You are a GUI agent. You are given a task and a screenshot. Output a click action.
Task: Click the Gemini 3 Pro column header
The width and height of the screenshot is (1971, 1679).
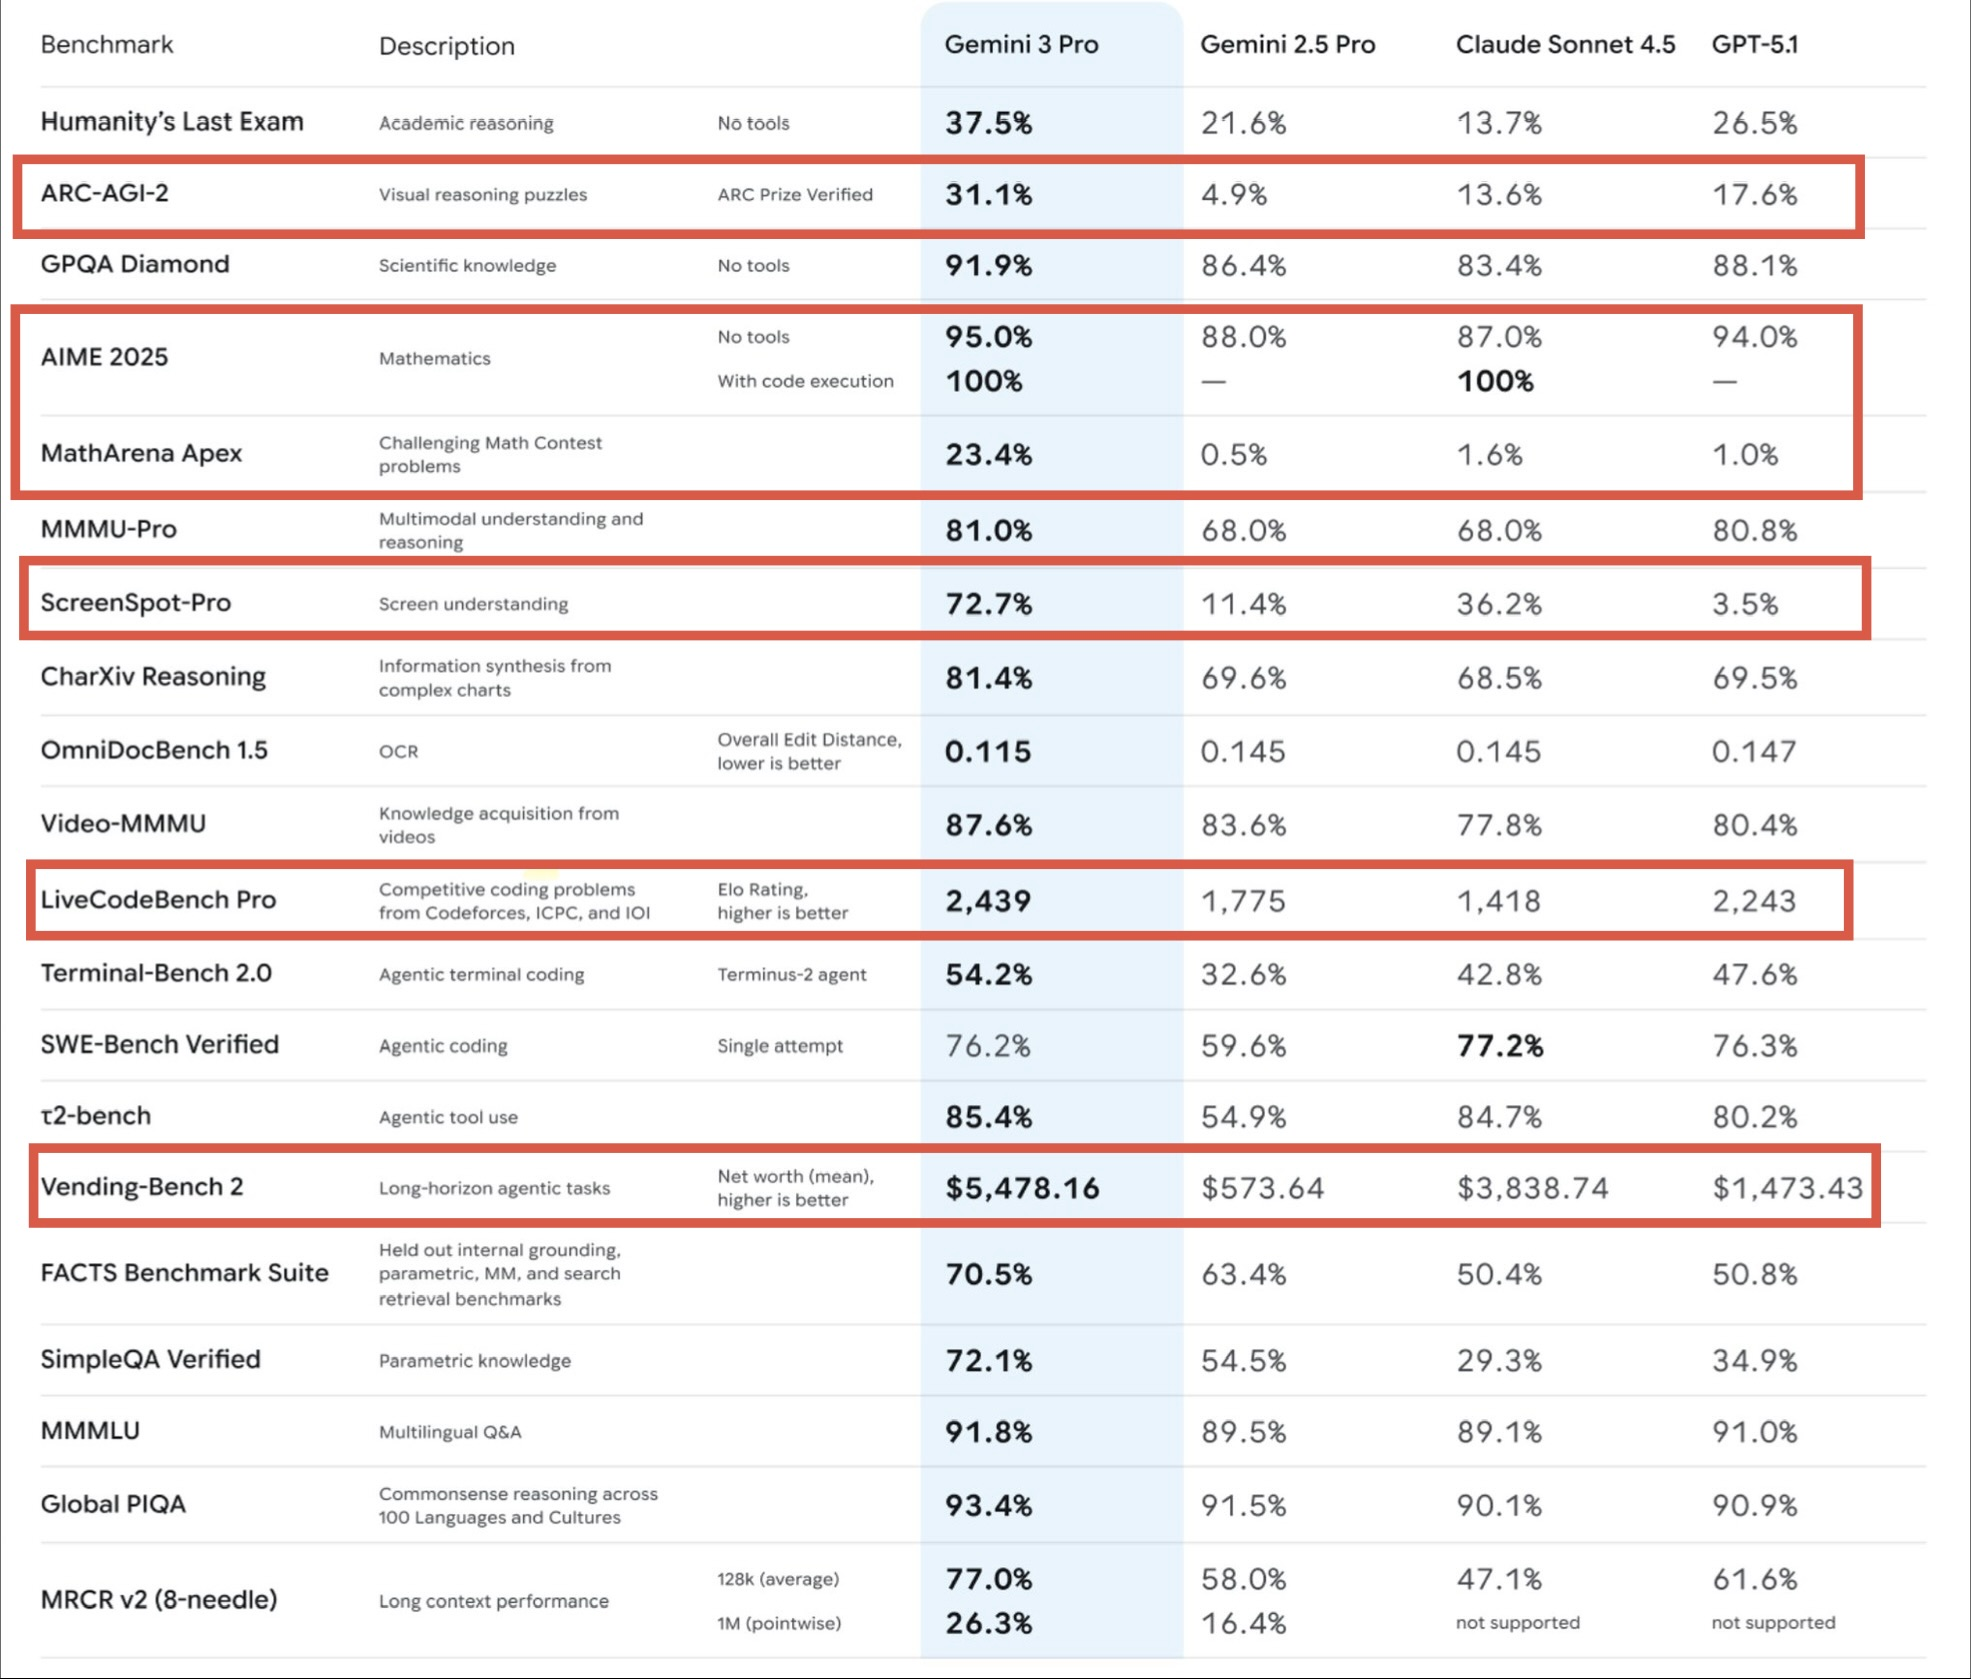[x=1021, y=45]
